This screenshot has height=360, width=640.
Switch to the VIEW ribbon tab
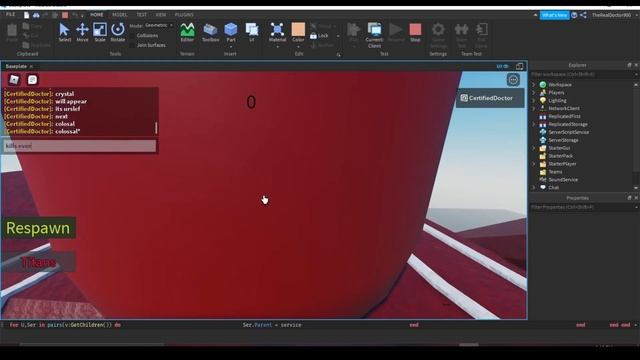161,15
